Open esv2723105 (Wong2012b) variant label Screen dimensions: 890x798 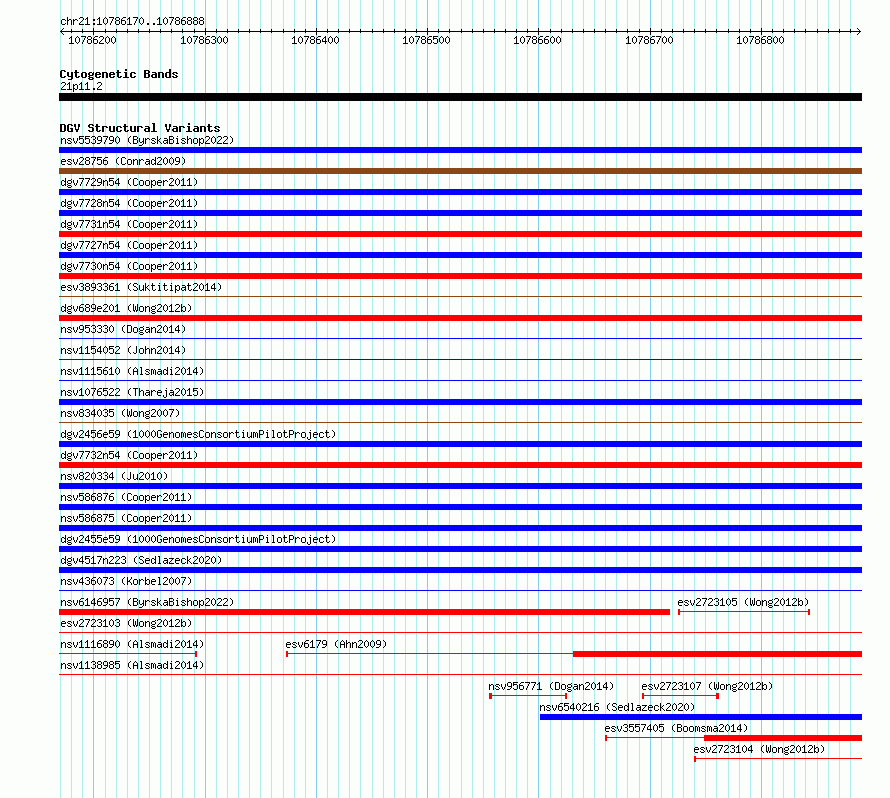tap(743, 602)
